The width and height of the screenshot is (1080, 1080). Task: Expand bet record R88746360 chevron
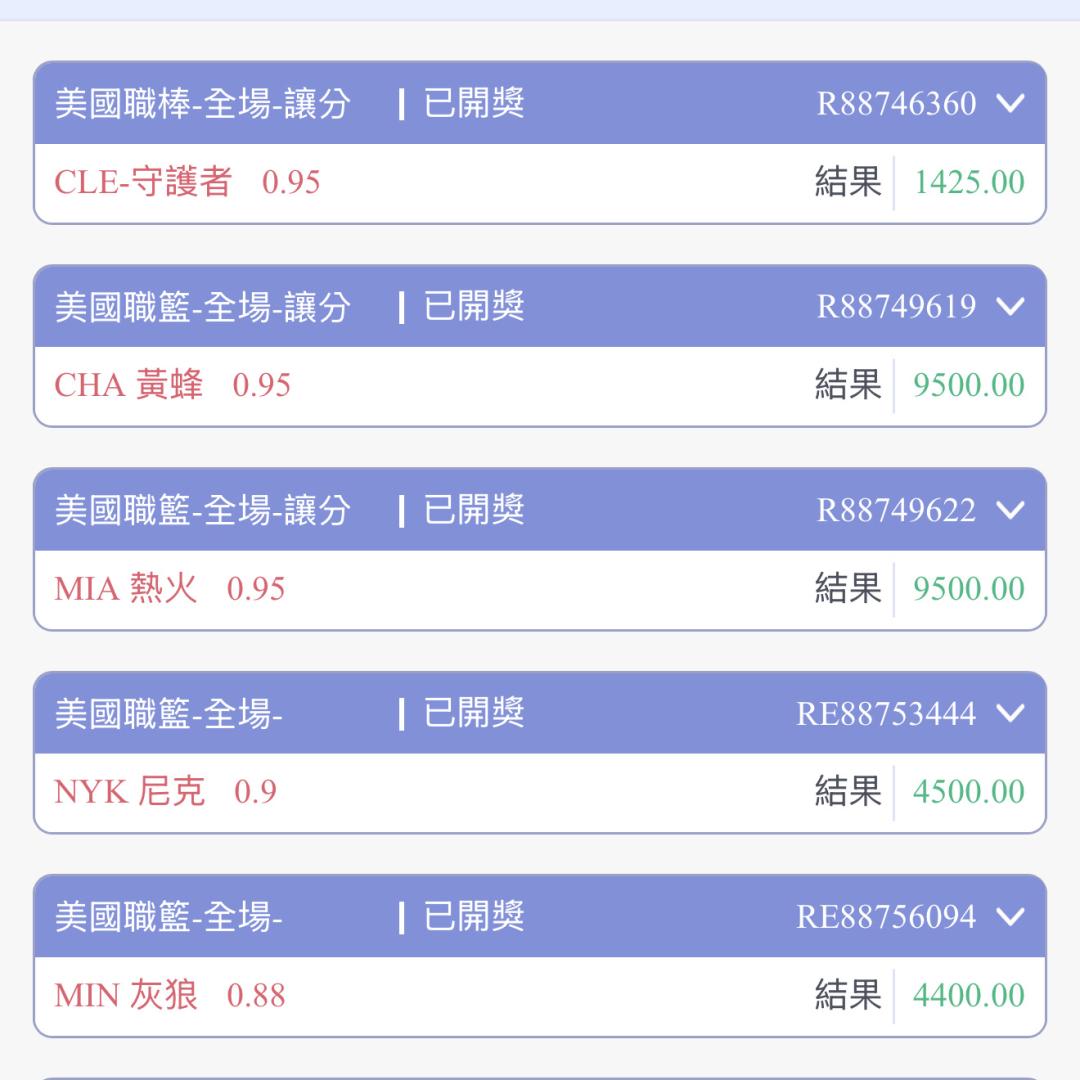point(1011,104)
